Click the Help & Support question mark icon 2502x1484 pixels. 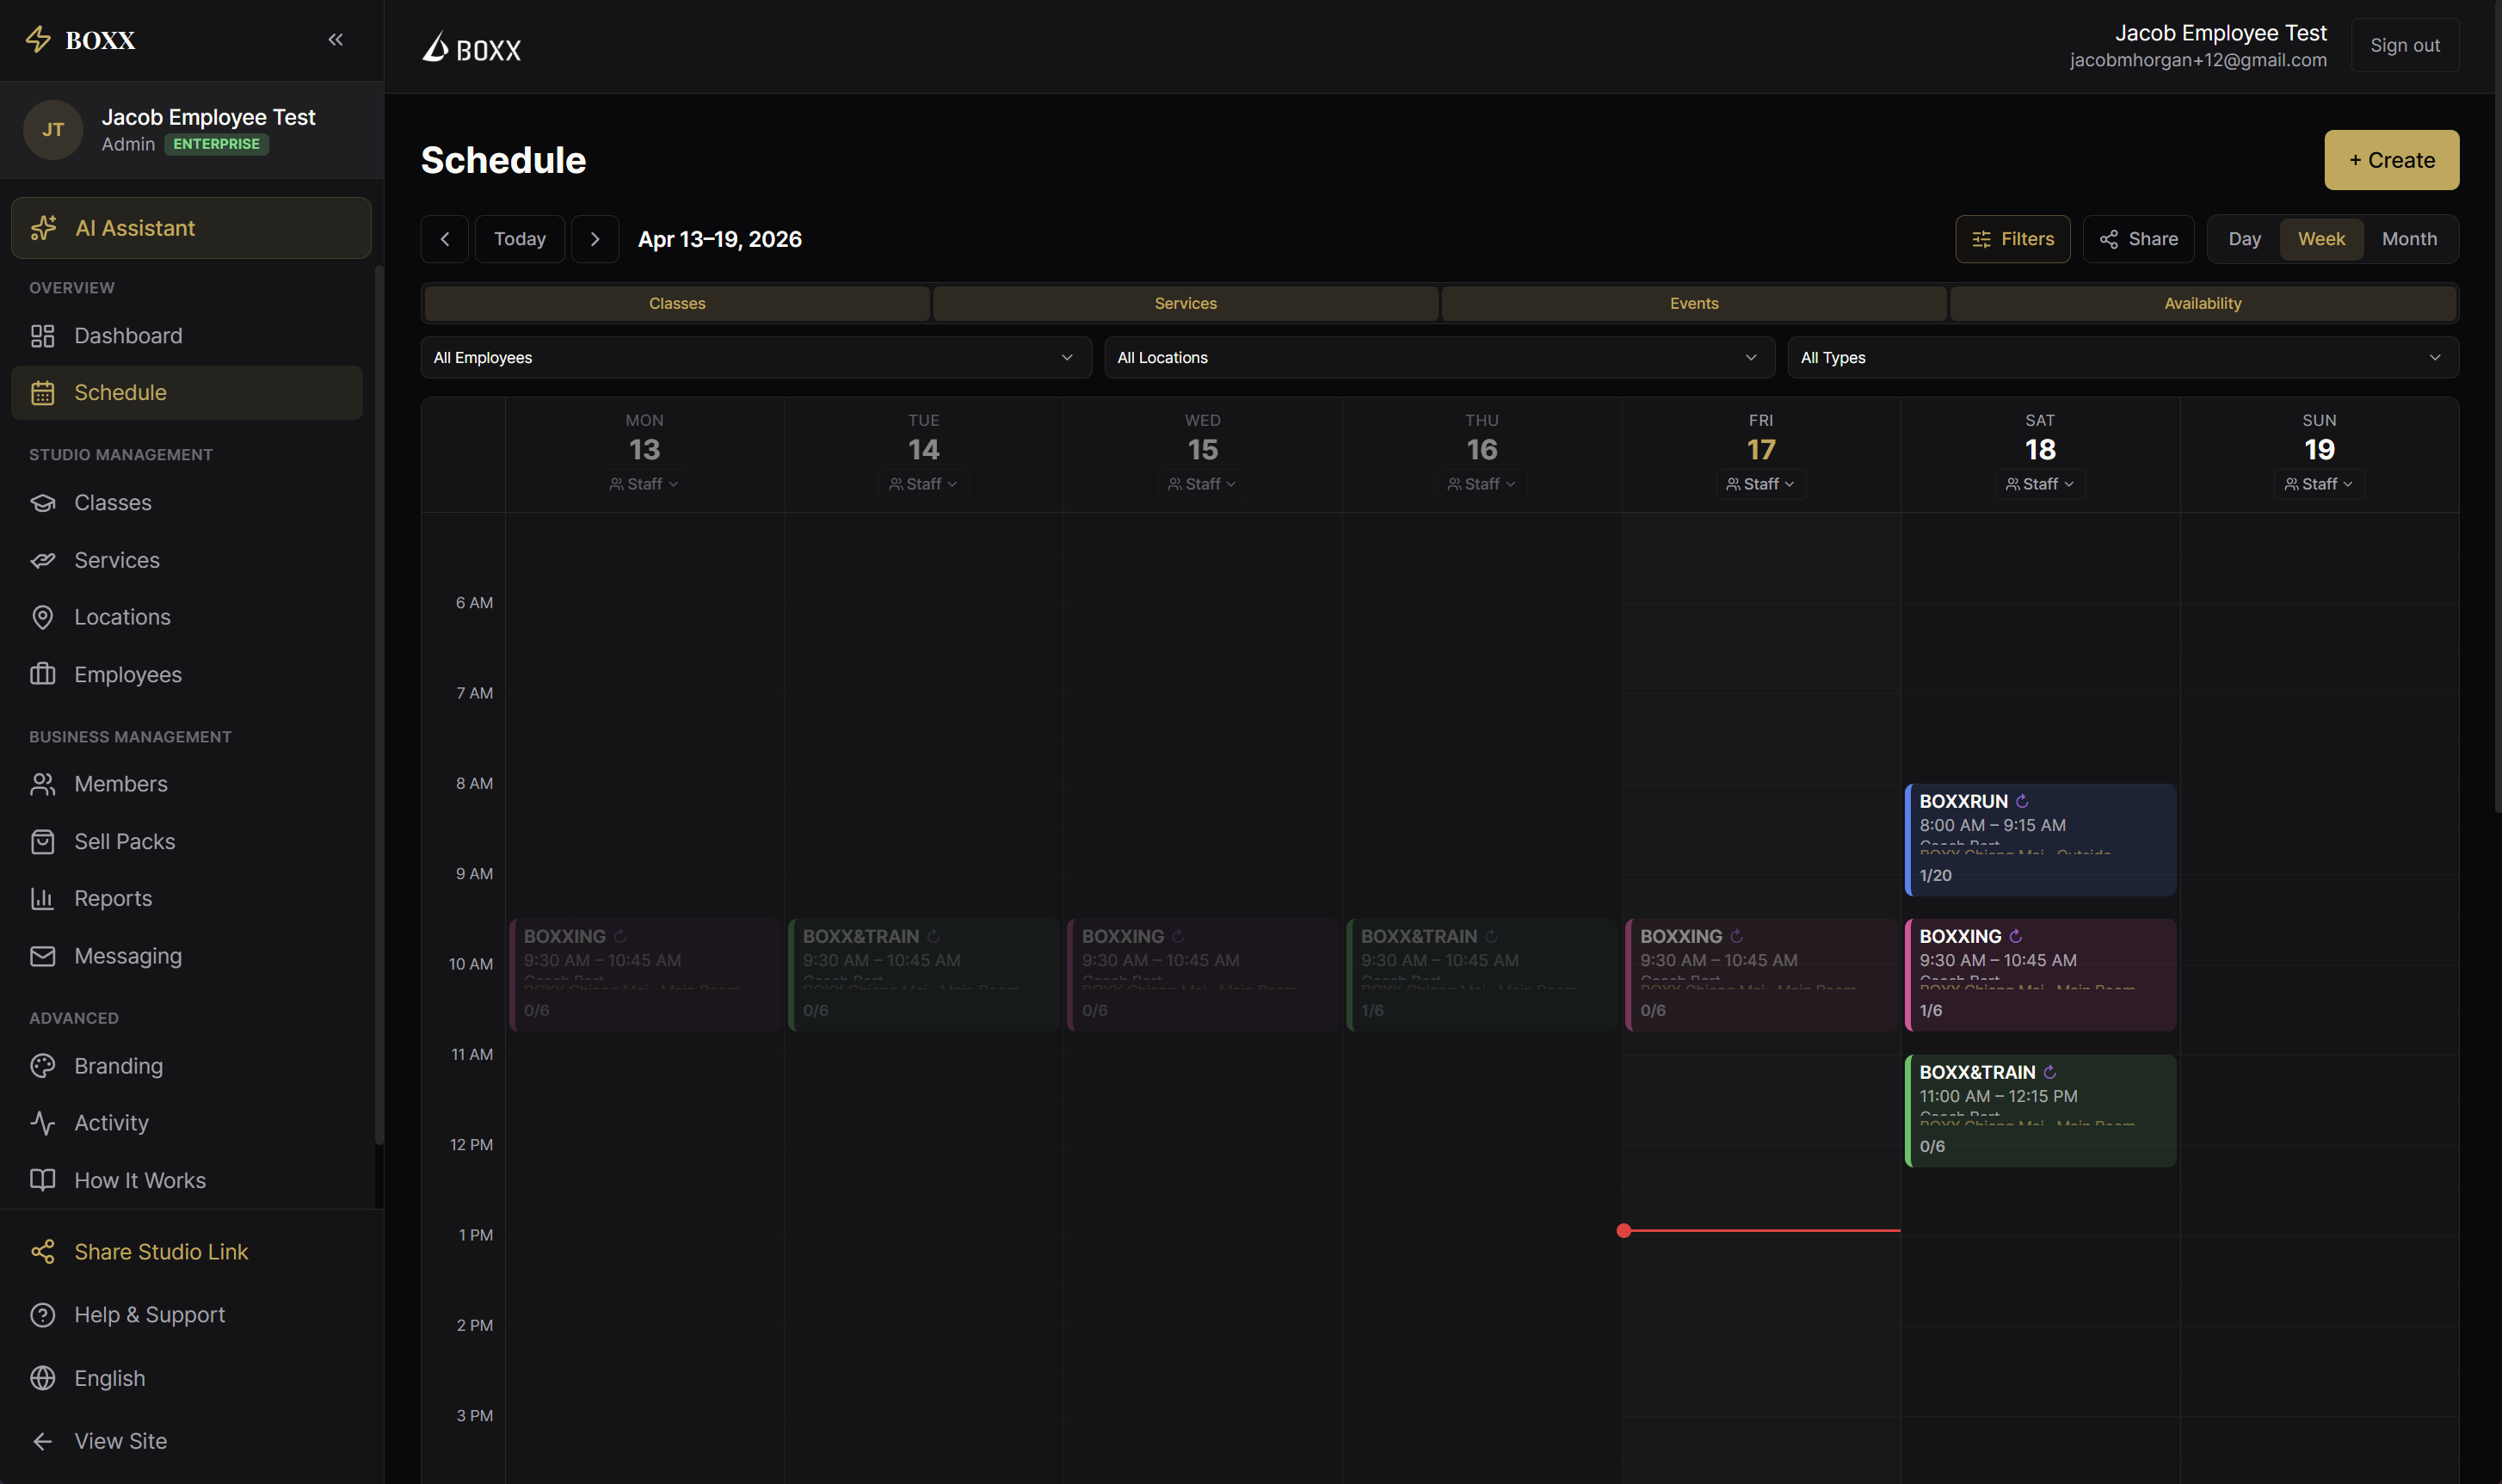click(x=42, y=1315)
